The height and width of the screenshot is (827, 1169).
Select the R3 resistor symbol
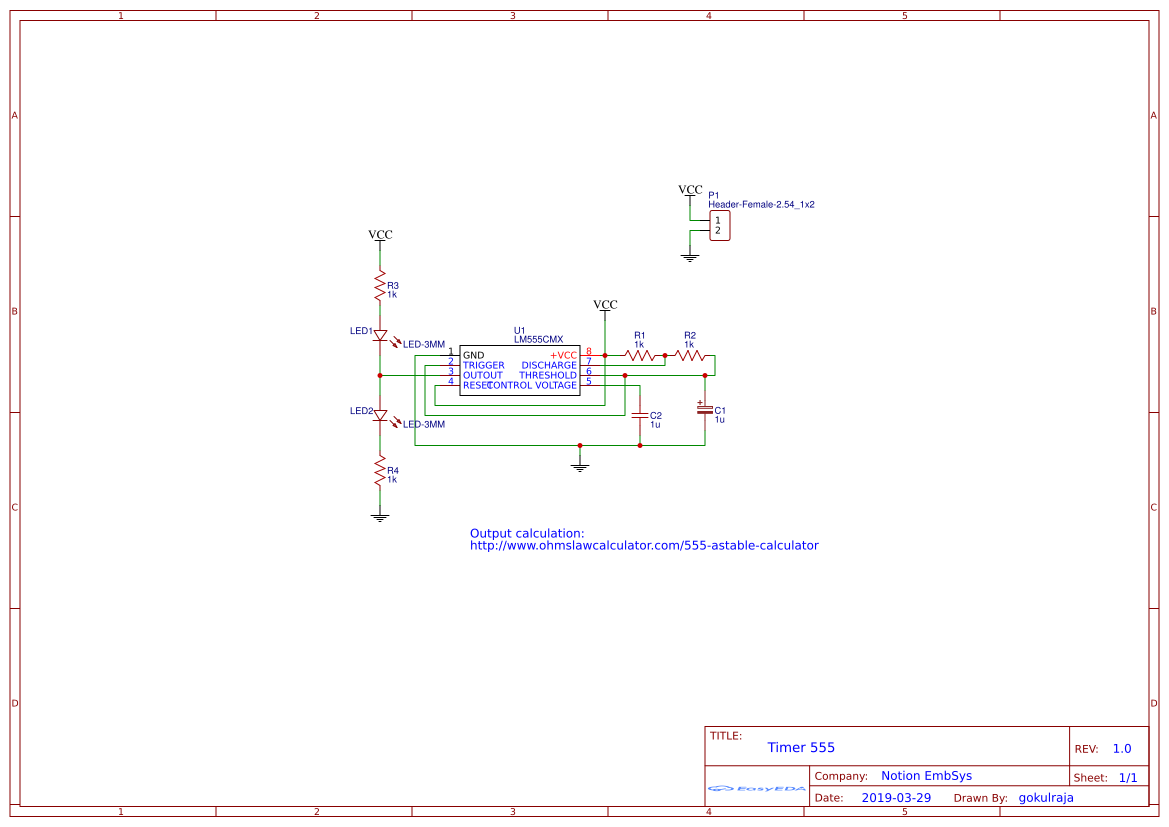pos(379,286)
